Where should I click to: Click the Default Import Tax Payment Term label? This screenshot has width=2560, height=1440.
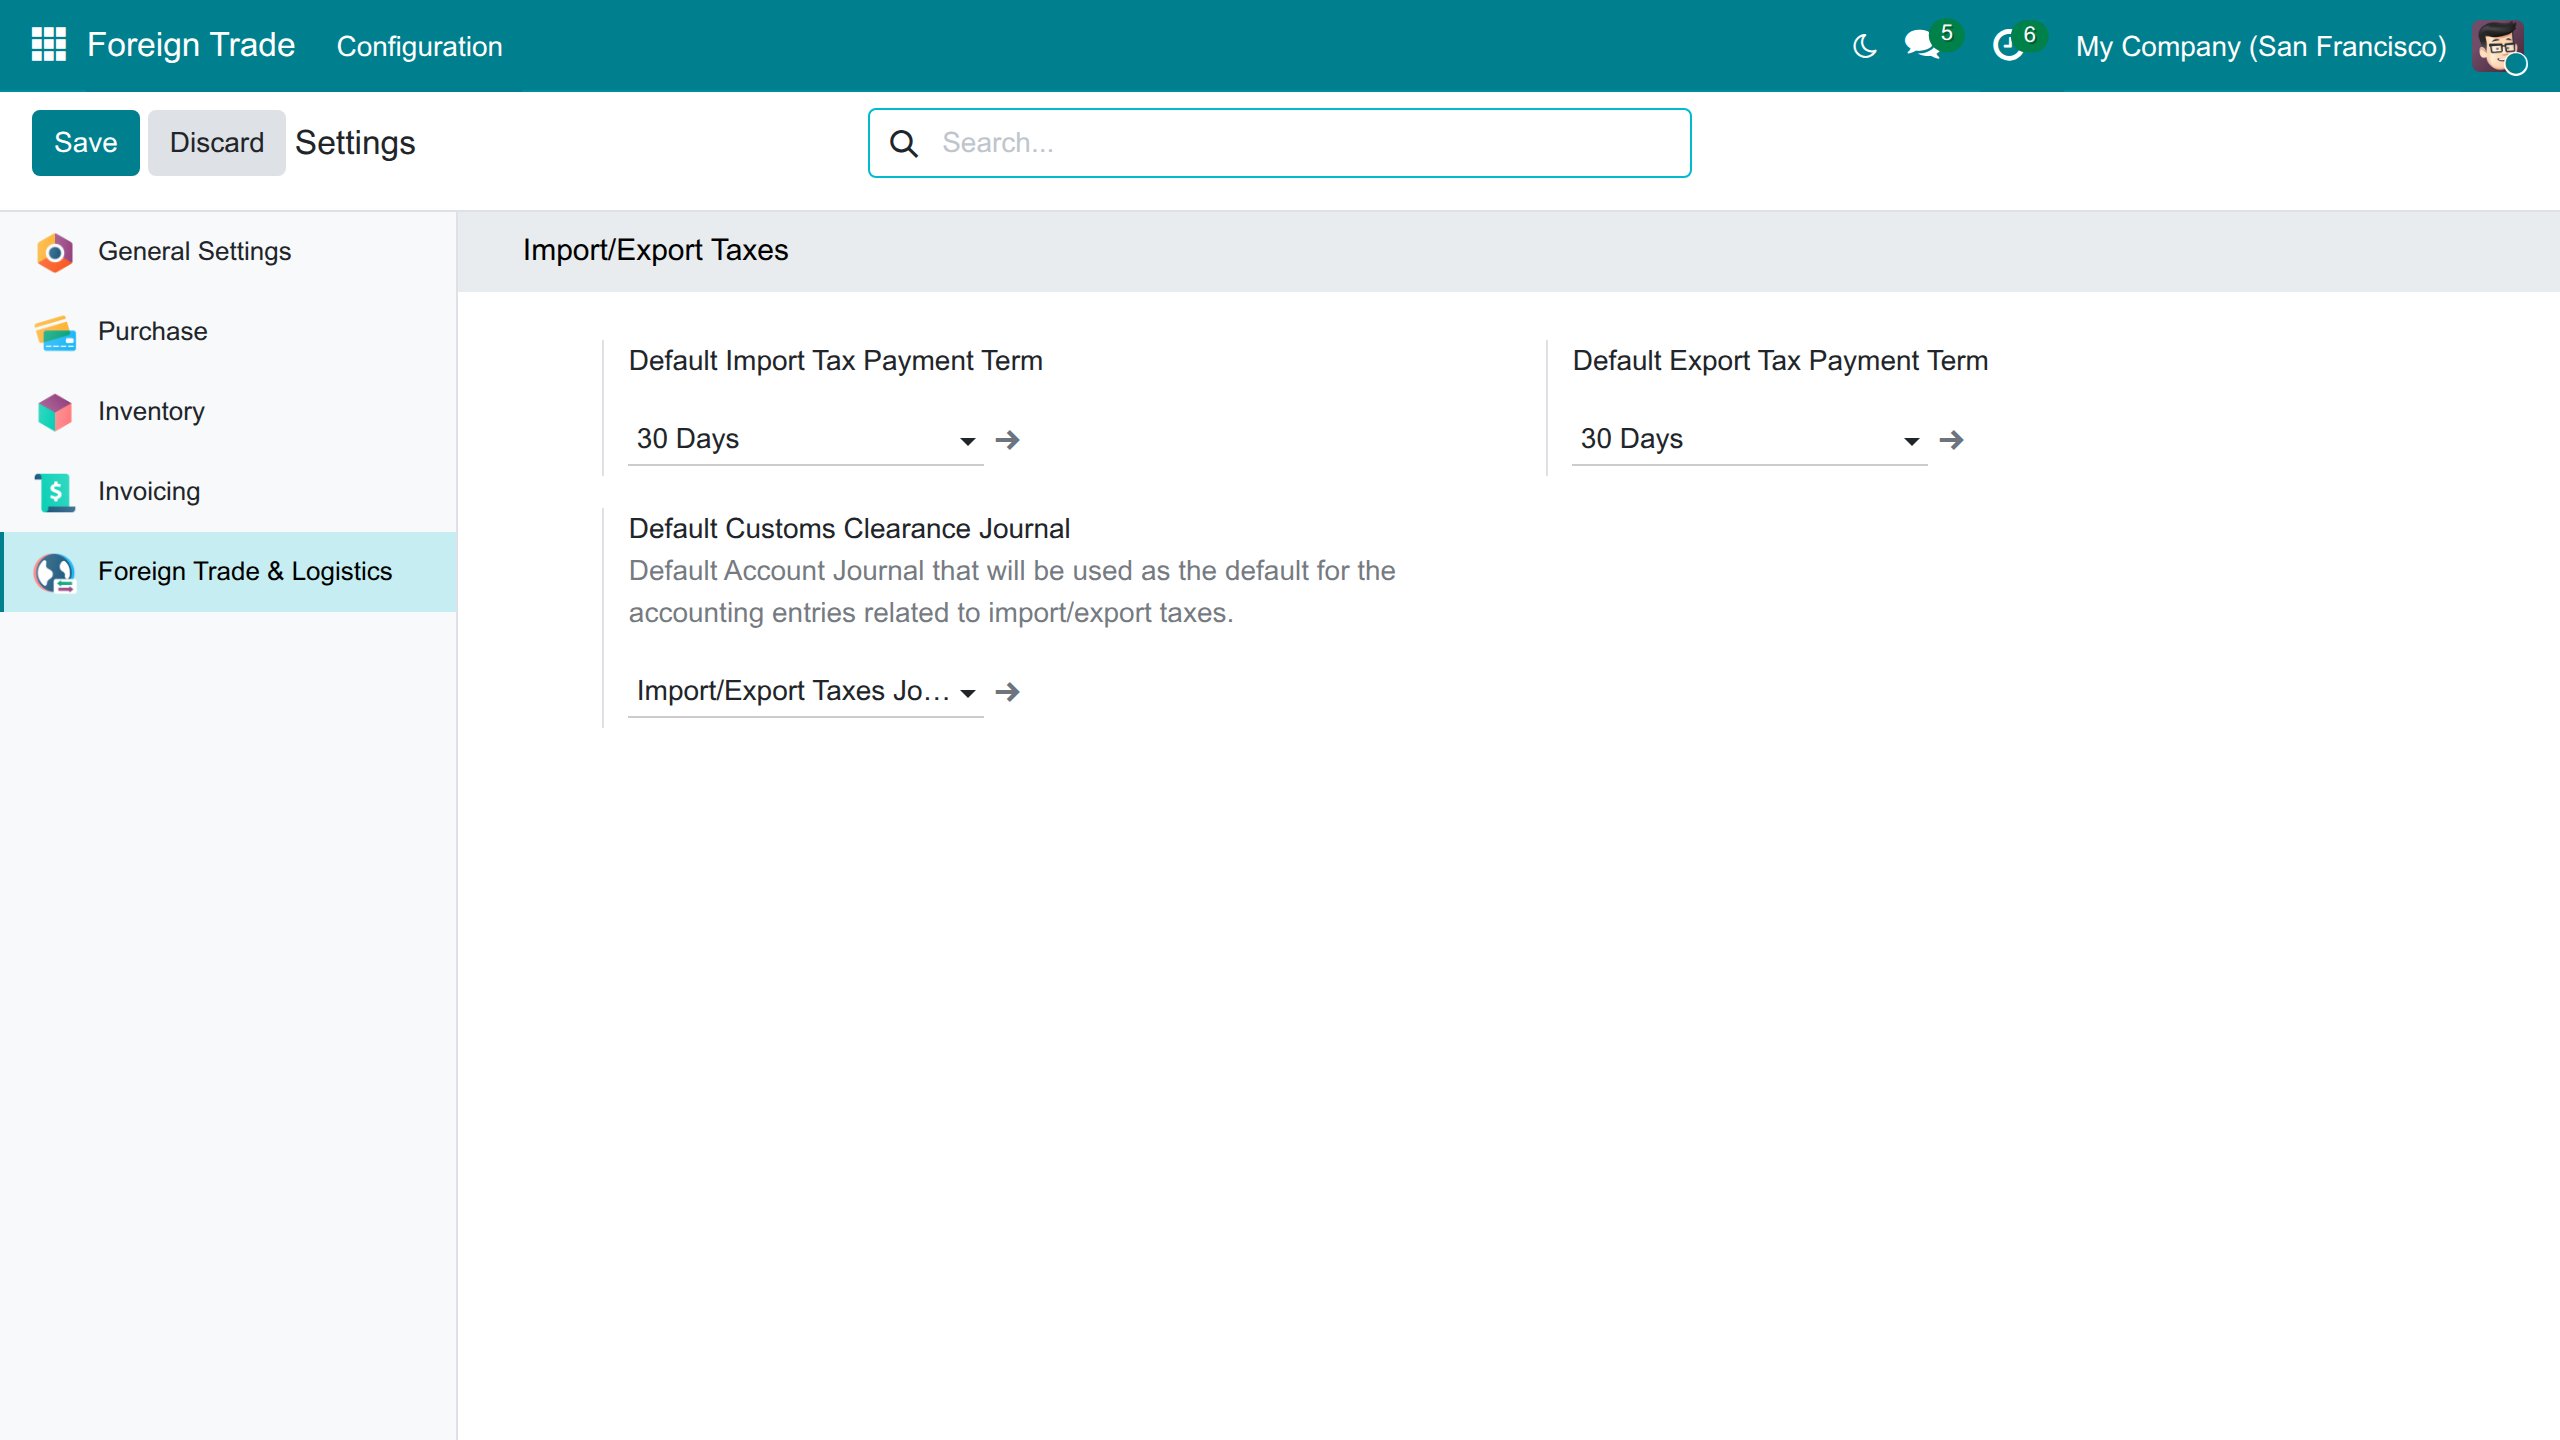point(835,361)
